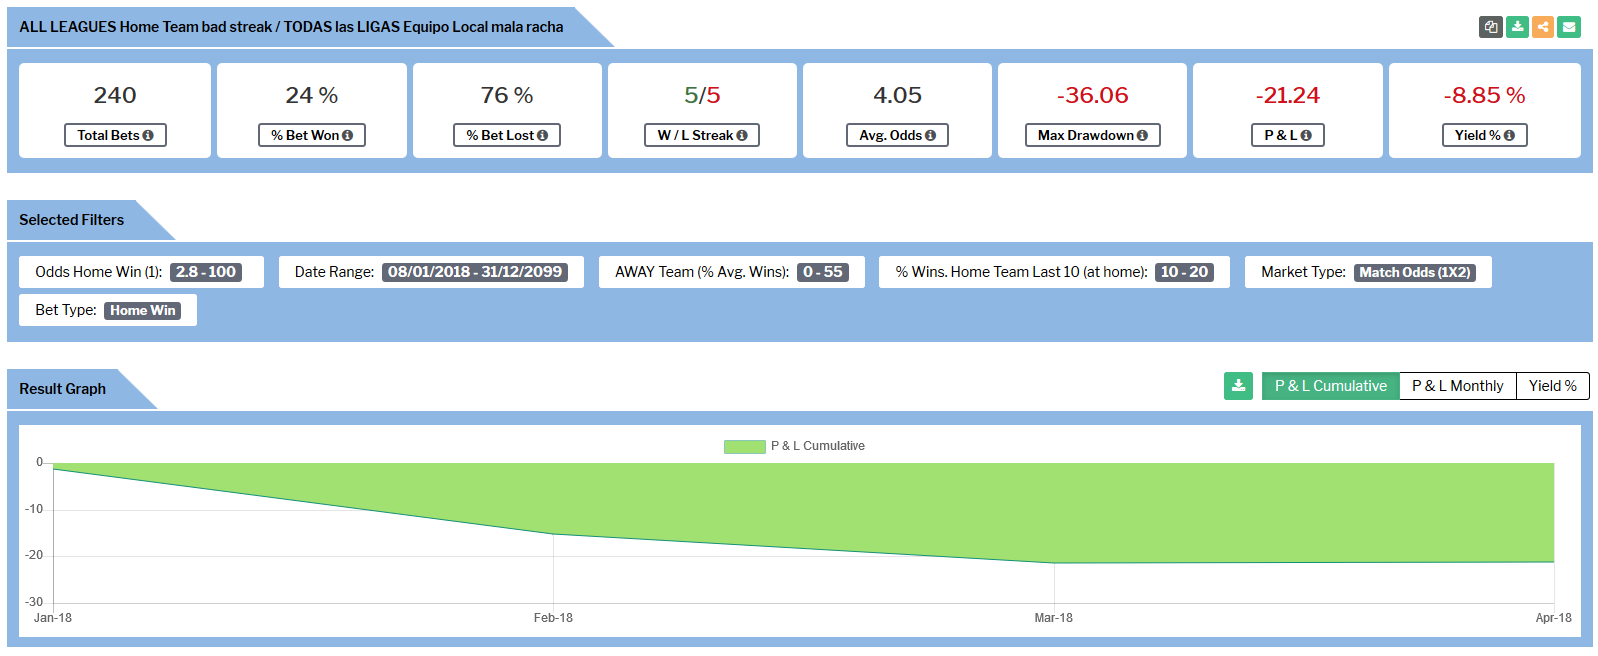Viewport: 1598px width, 656px height.
Task: Click the Home Win bet type badge
Action: (x=143, y=310)
